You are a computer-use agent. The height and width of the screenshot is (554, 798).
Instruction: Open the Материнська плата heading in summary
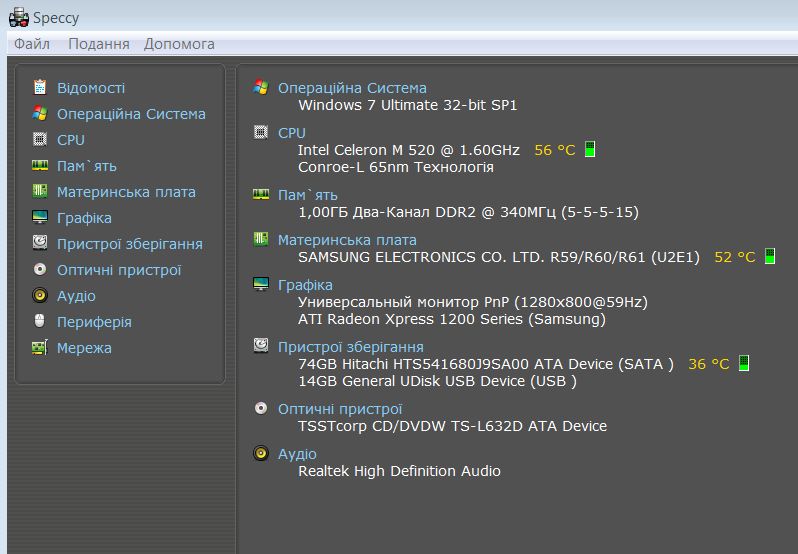347,240
